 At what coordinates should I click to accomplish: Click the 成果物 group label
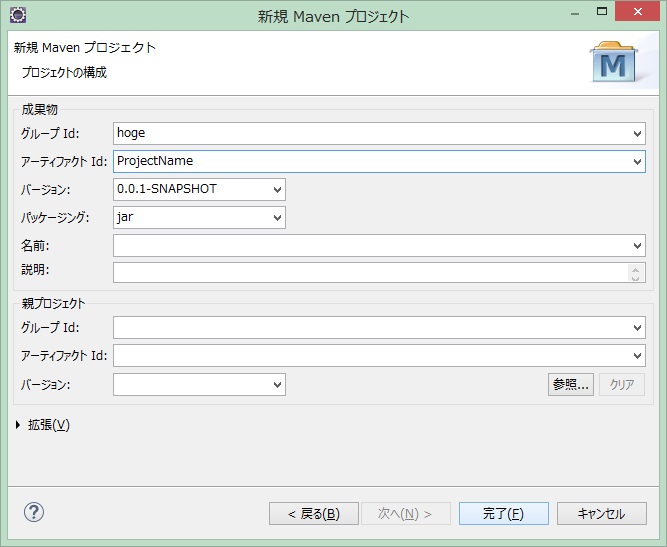coord(40,110)
